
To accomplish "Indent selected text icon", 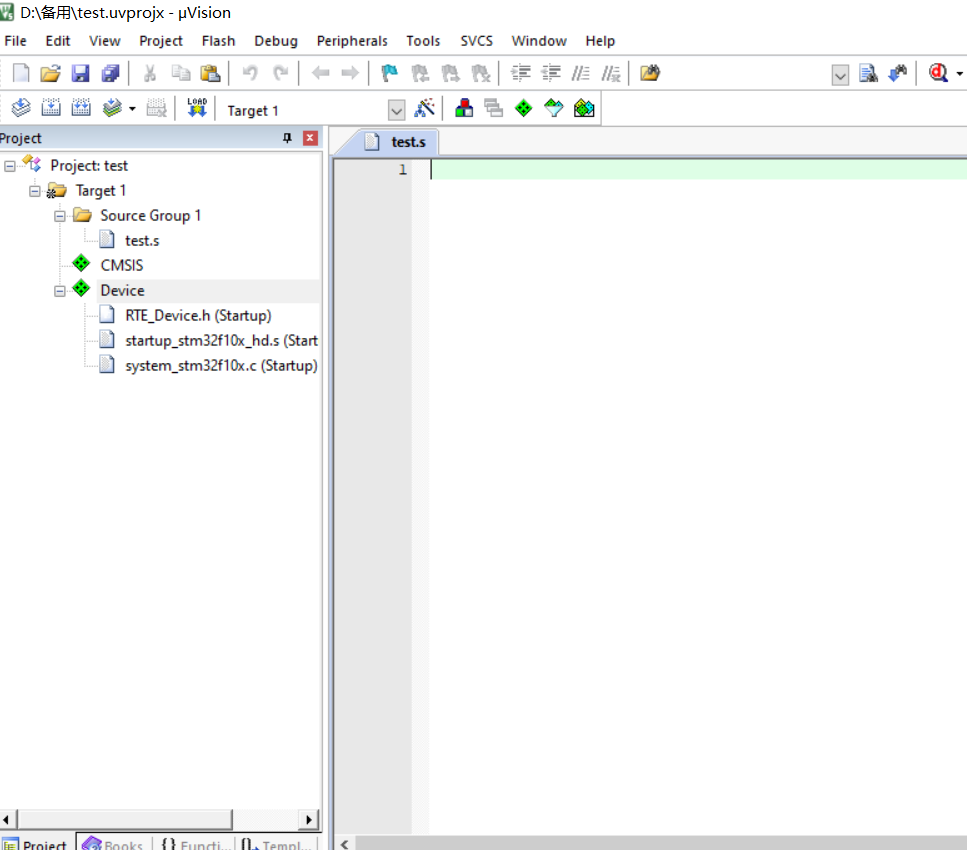I will pos(521,73).
